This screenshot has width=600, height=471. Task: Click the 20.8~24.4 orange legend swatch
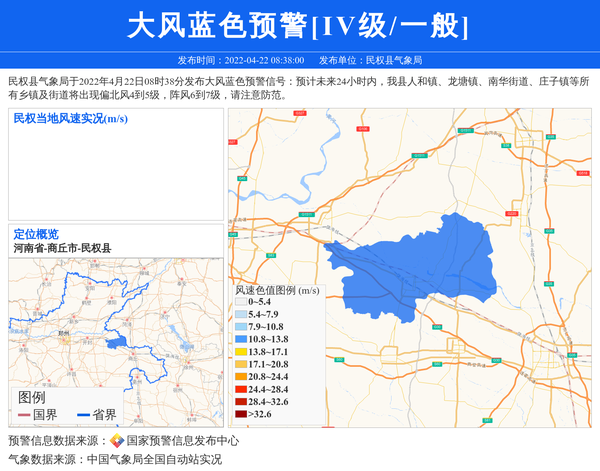click(x=240, y=377)
